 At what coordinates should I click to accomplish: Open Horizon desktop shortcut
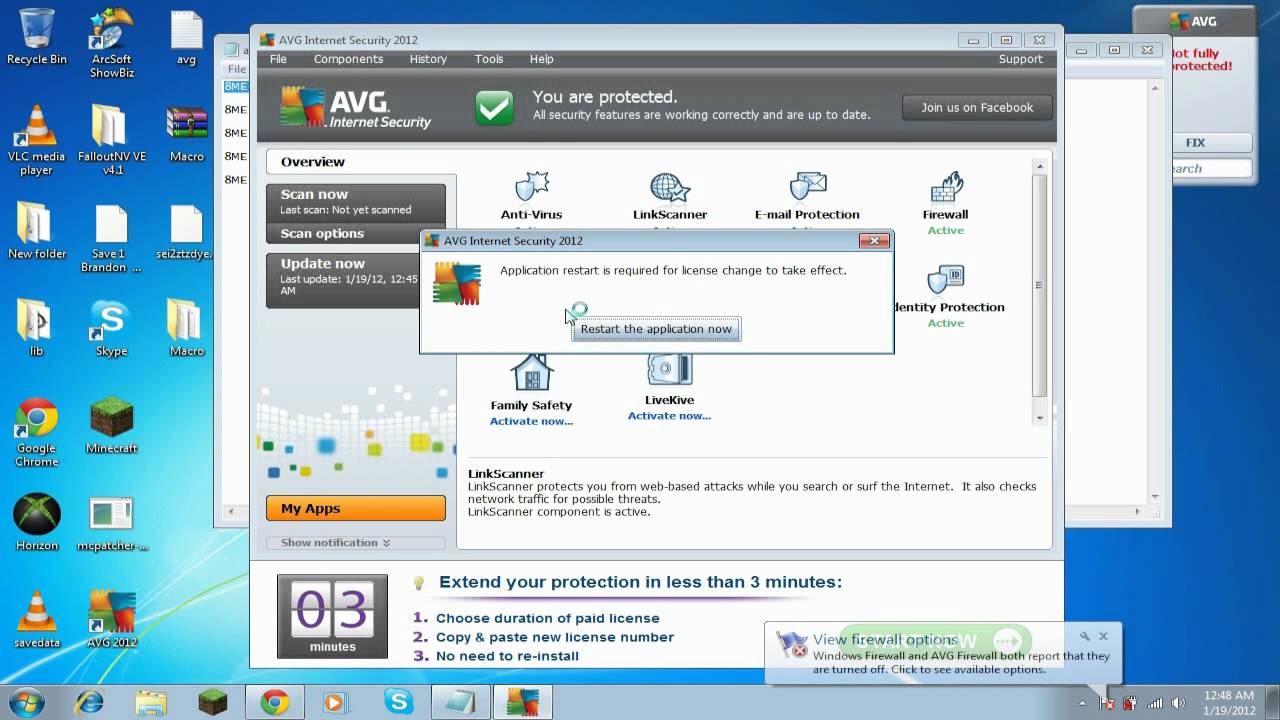[37, 523]
